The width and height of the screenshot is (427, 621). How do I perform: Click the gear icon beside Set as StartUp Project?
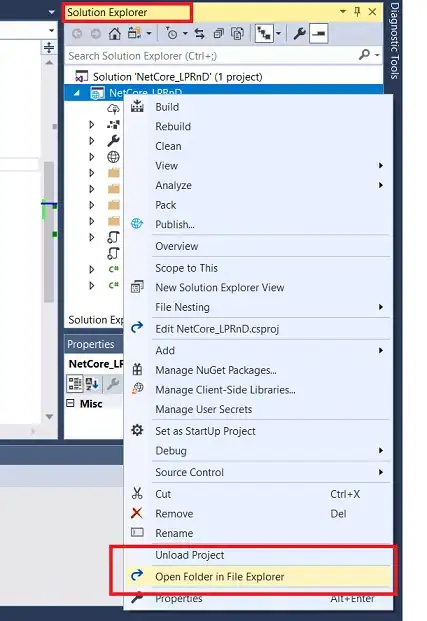137,430
